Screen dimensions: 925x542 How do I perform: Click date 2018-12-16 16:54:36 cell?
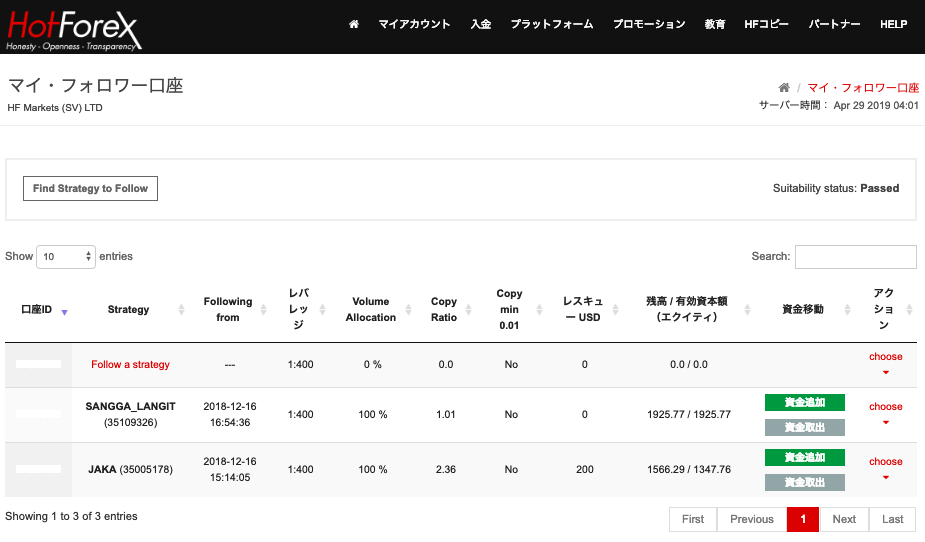[x=230, y=414]
